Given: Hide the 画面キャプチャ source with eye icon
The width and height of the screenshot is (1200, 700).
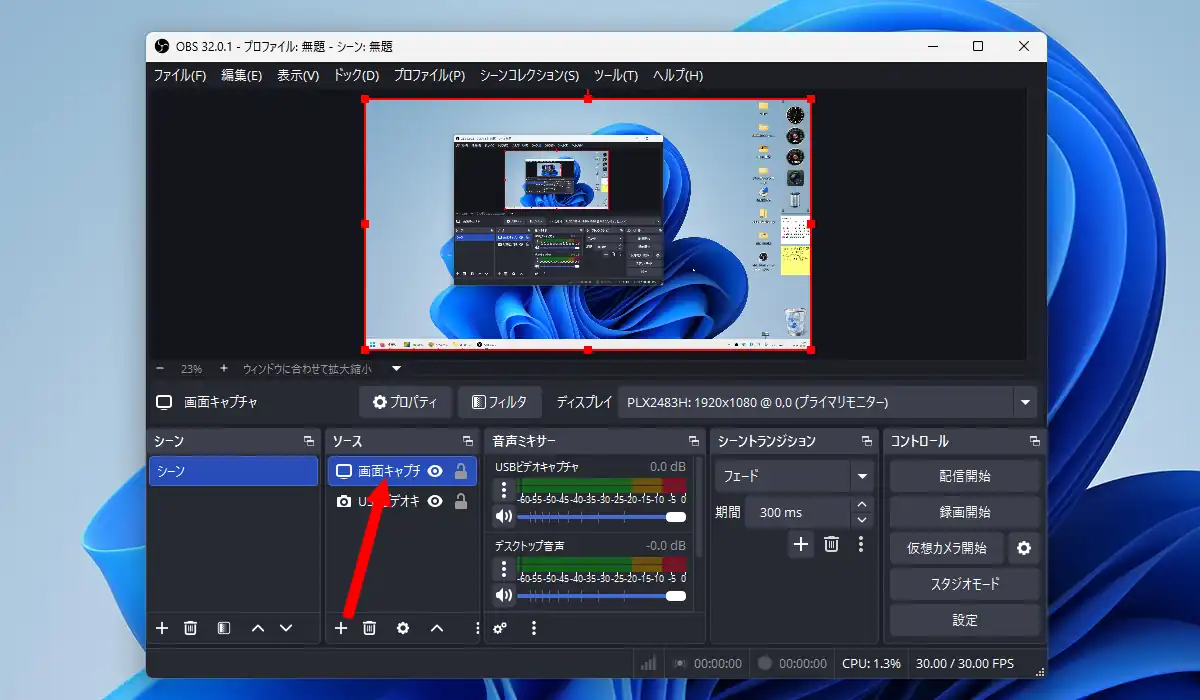Looking at the screenshot, I should point(435,471).
